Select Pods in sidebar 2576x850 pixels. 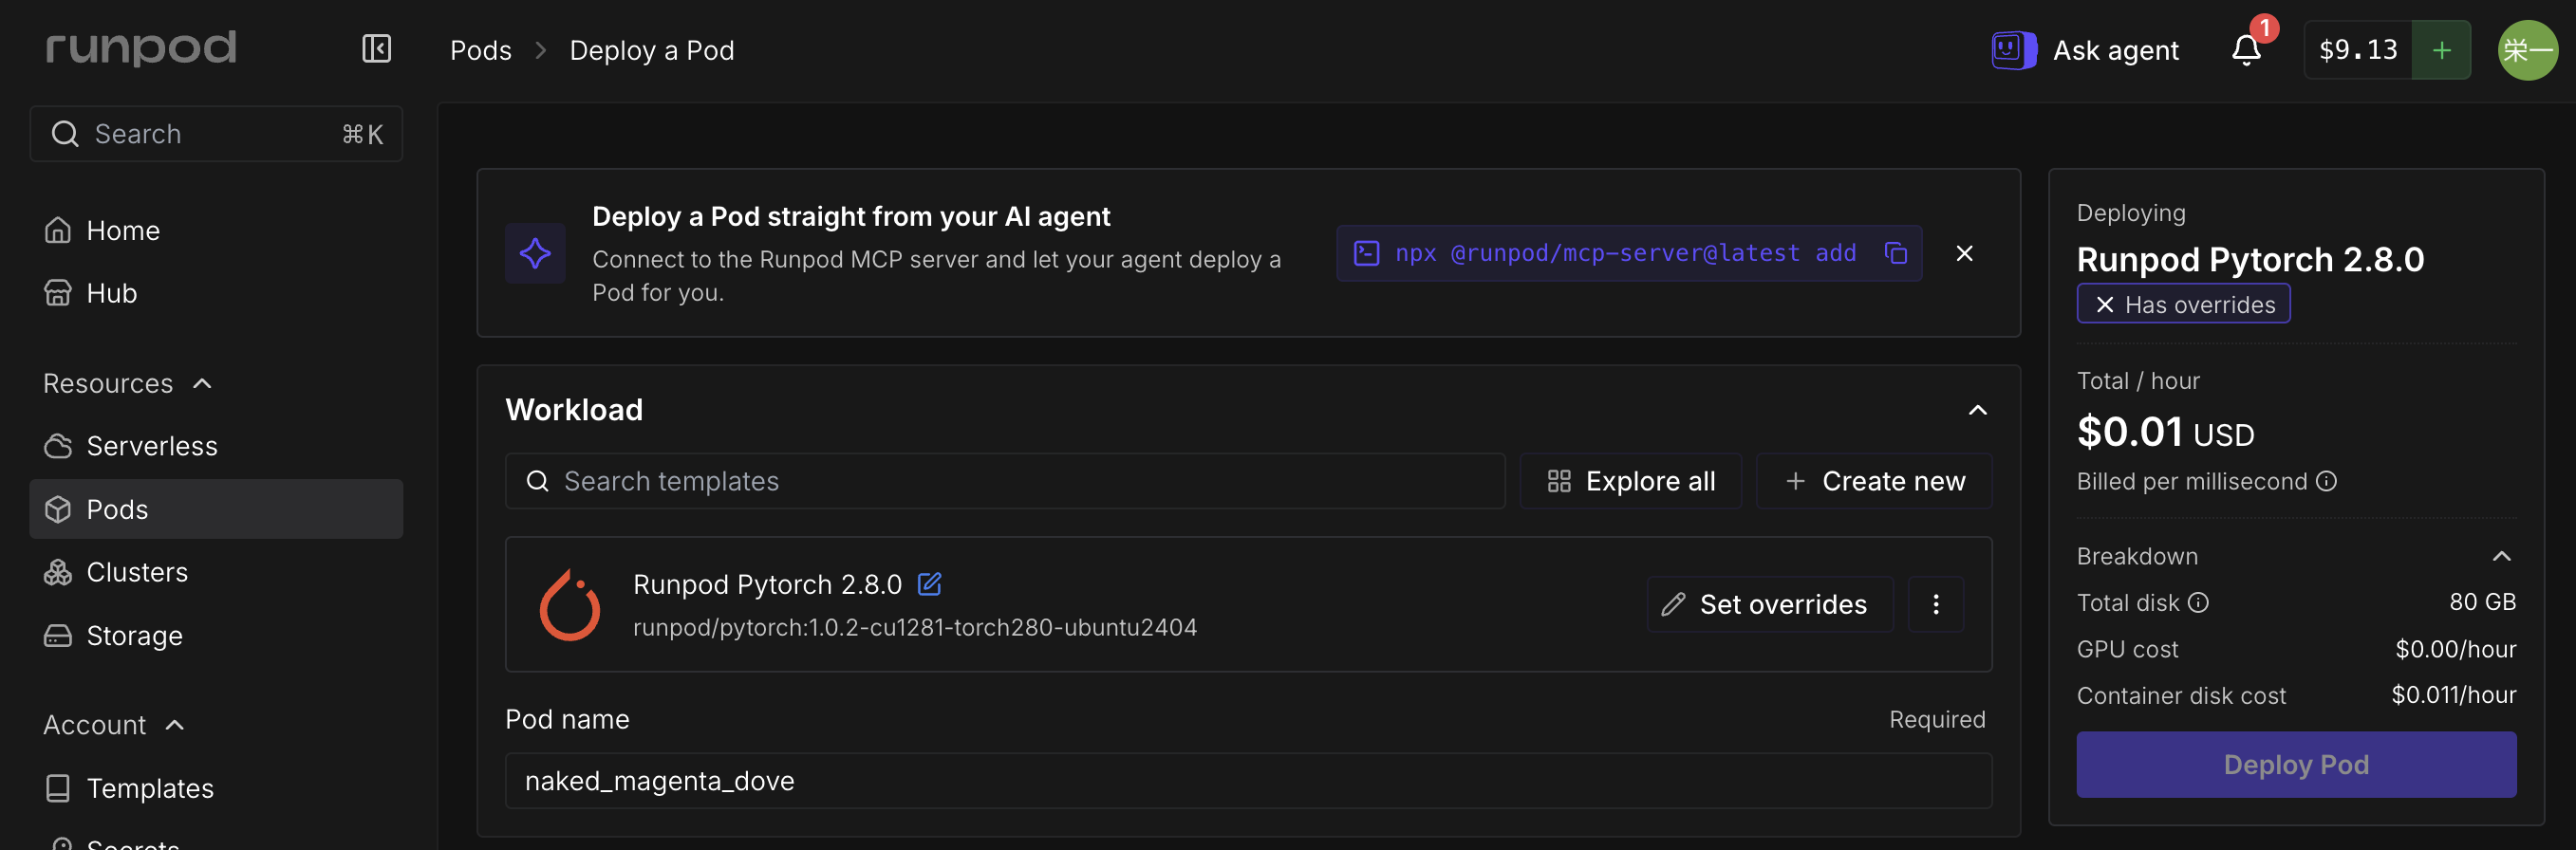tap(216, 509)
